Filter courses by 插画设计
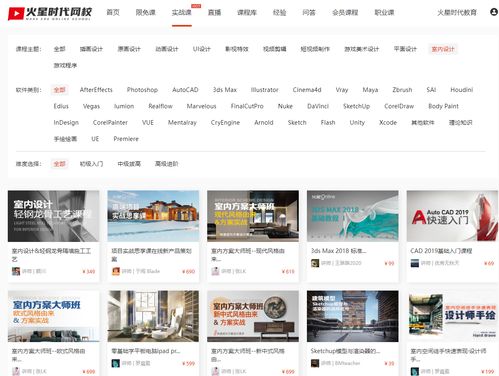Screen dimensions: 499x376 (91, 49)
